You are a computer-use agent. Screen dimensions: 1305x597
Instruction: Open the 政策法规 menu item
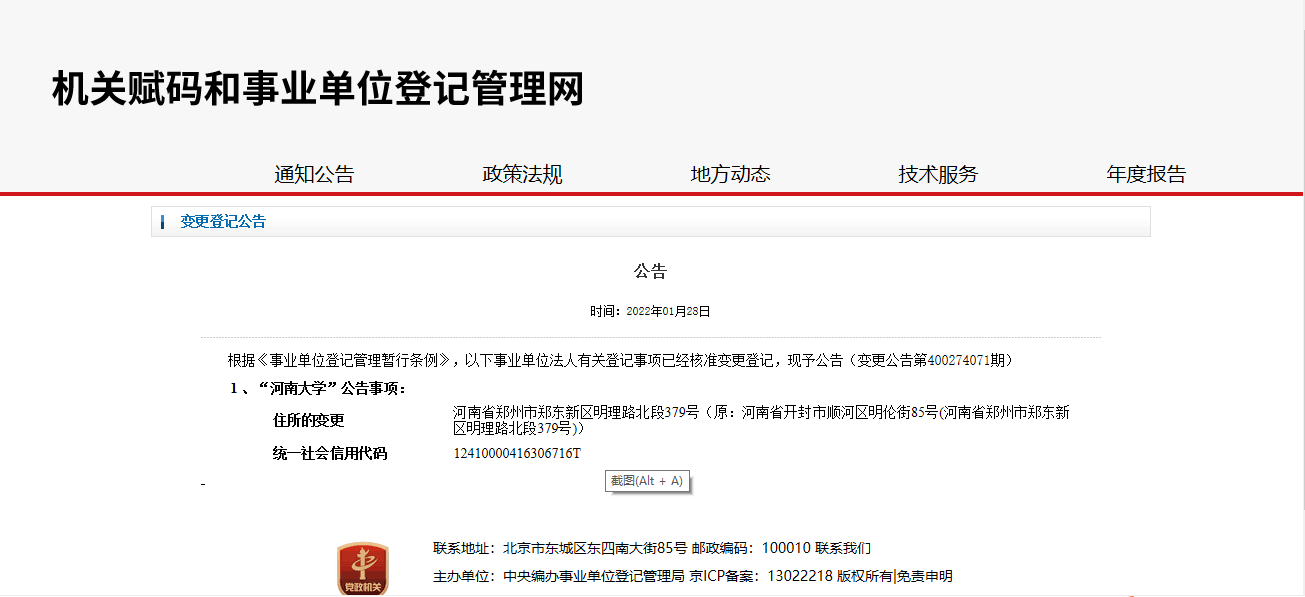pyautogui.click(x=521, y=173)
